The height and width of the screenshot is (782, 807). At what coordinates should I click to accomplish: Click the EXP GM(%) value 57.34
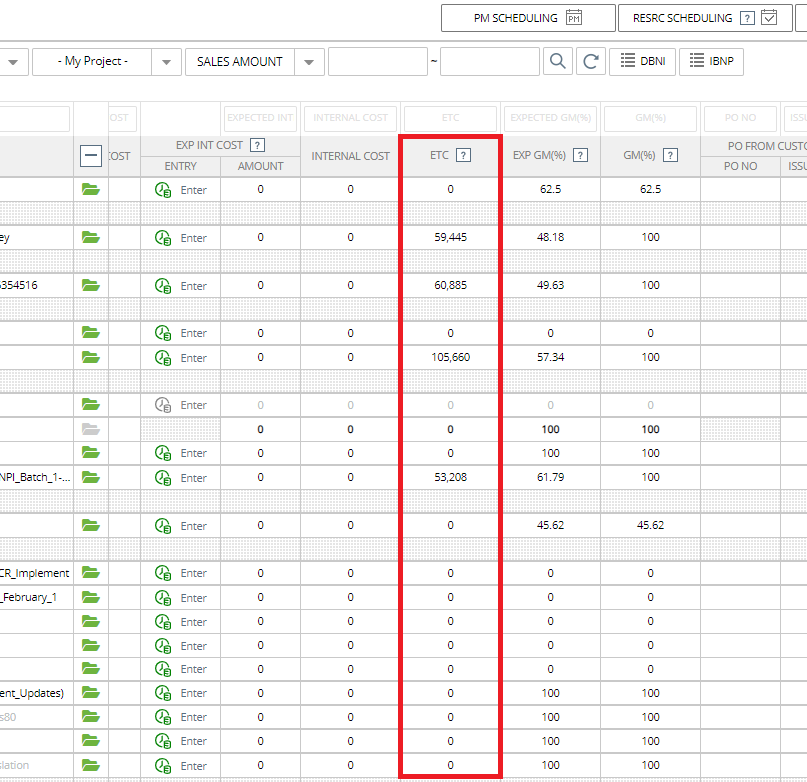(x=550, y=357)
